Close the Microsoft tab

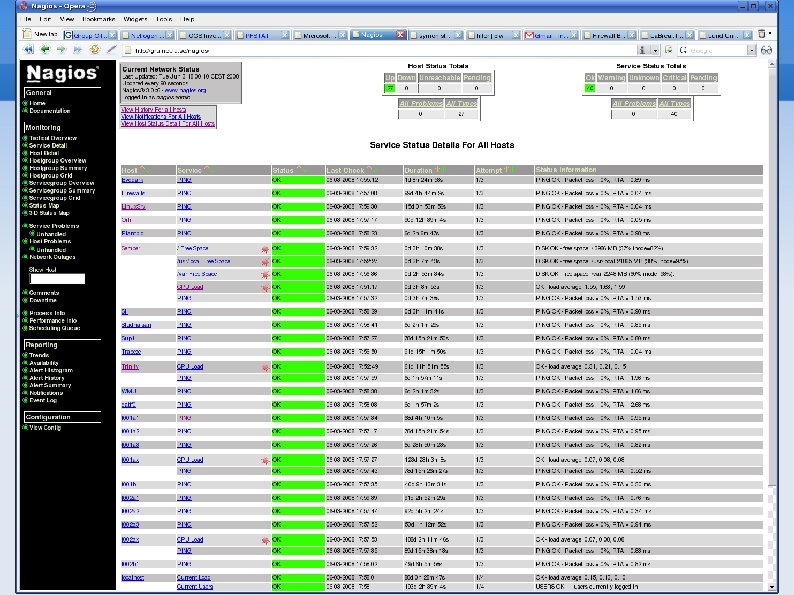(x=342, y=35)
